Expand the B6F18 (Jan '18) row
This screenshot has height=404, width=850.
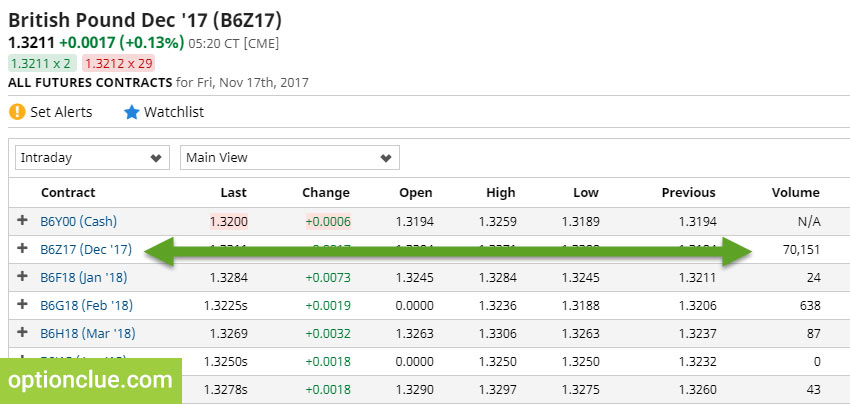23,277
